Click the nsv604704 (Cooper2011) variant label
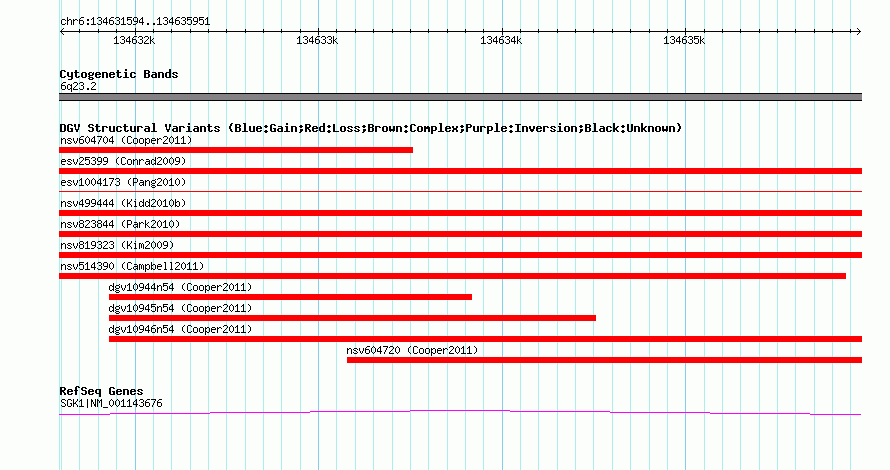The height and width of the screenshot is (470, 890). [126, 140]
